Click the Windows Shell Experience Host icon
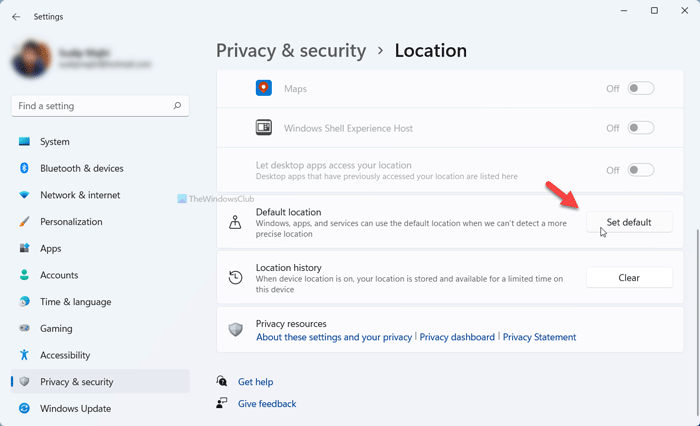The width and height of the screenshot is (700, 426). tap(264, 128)
